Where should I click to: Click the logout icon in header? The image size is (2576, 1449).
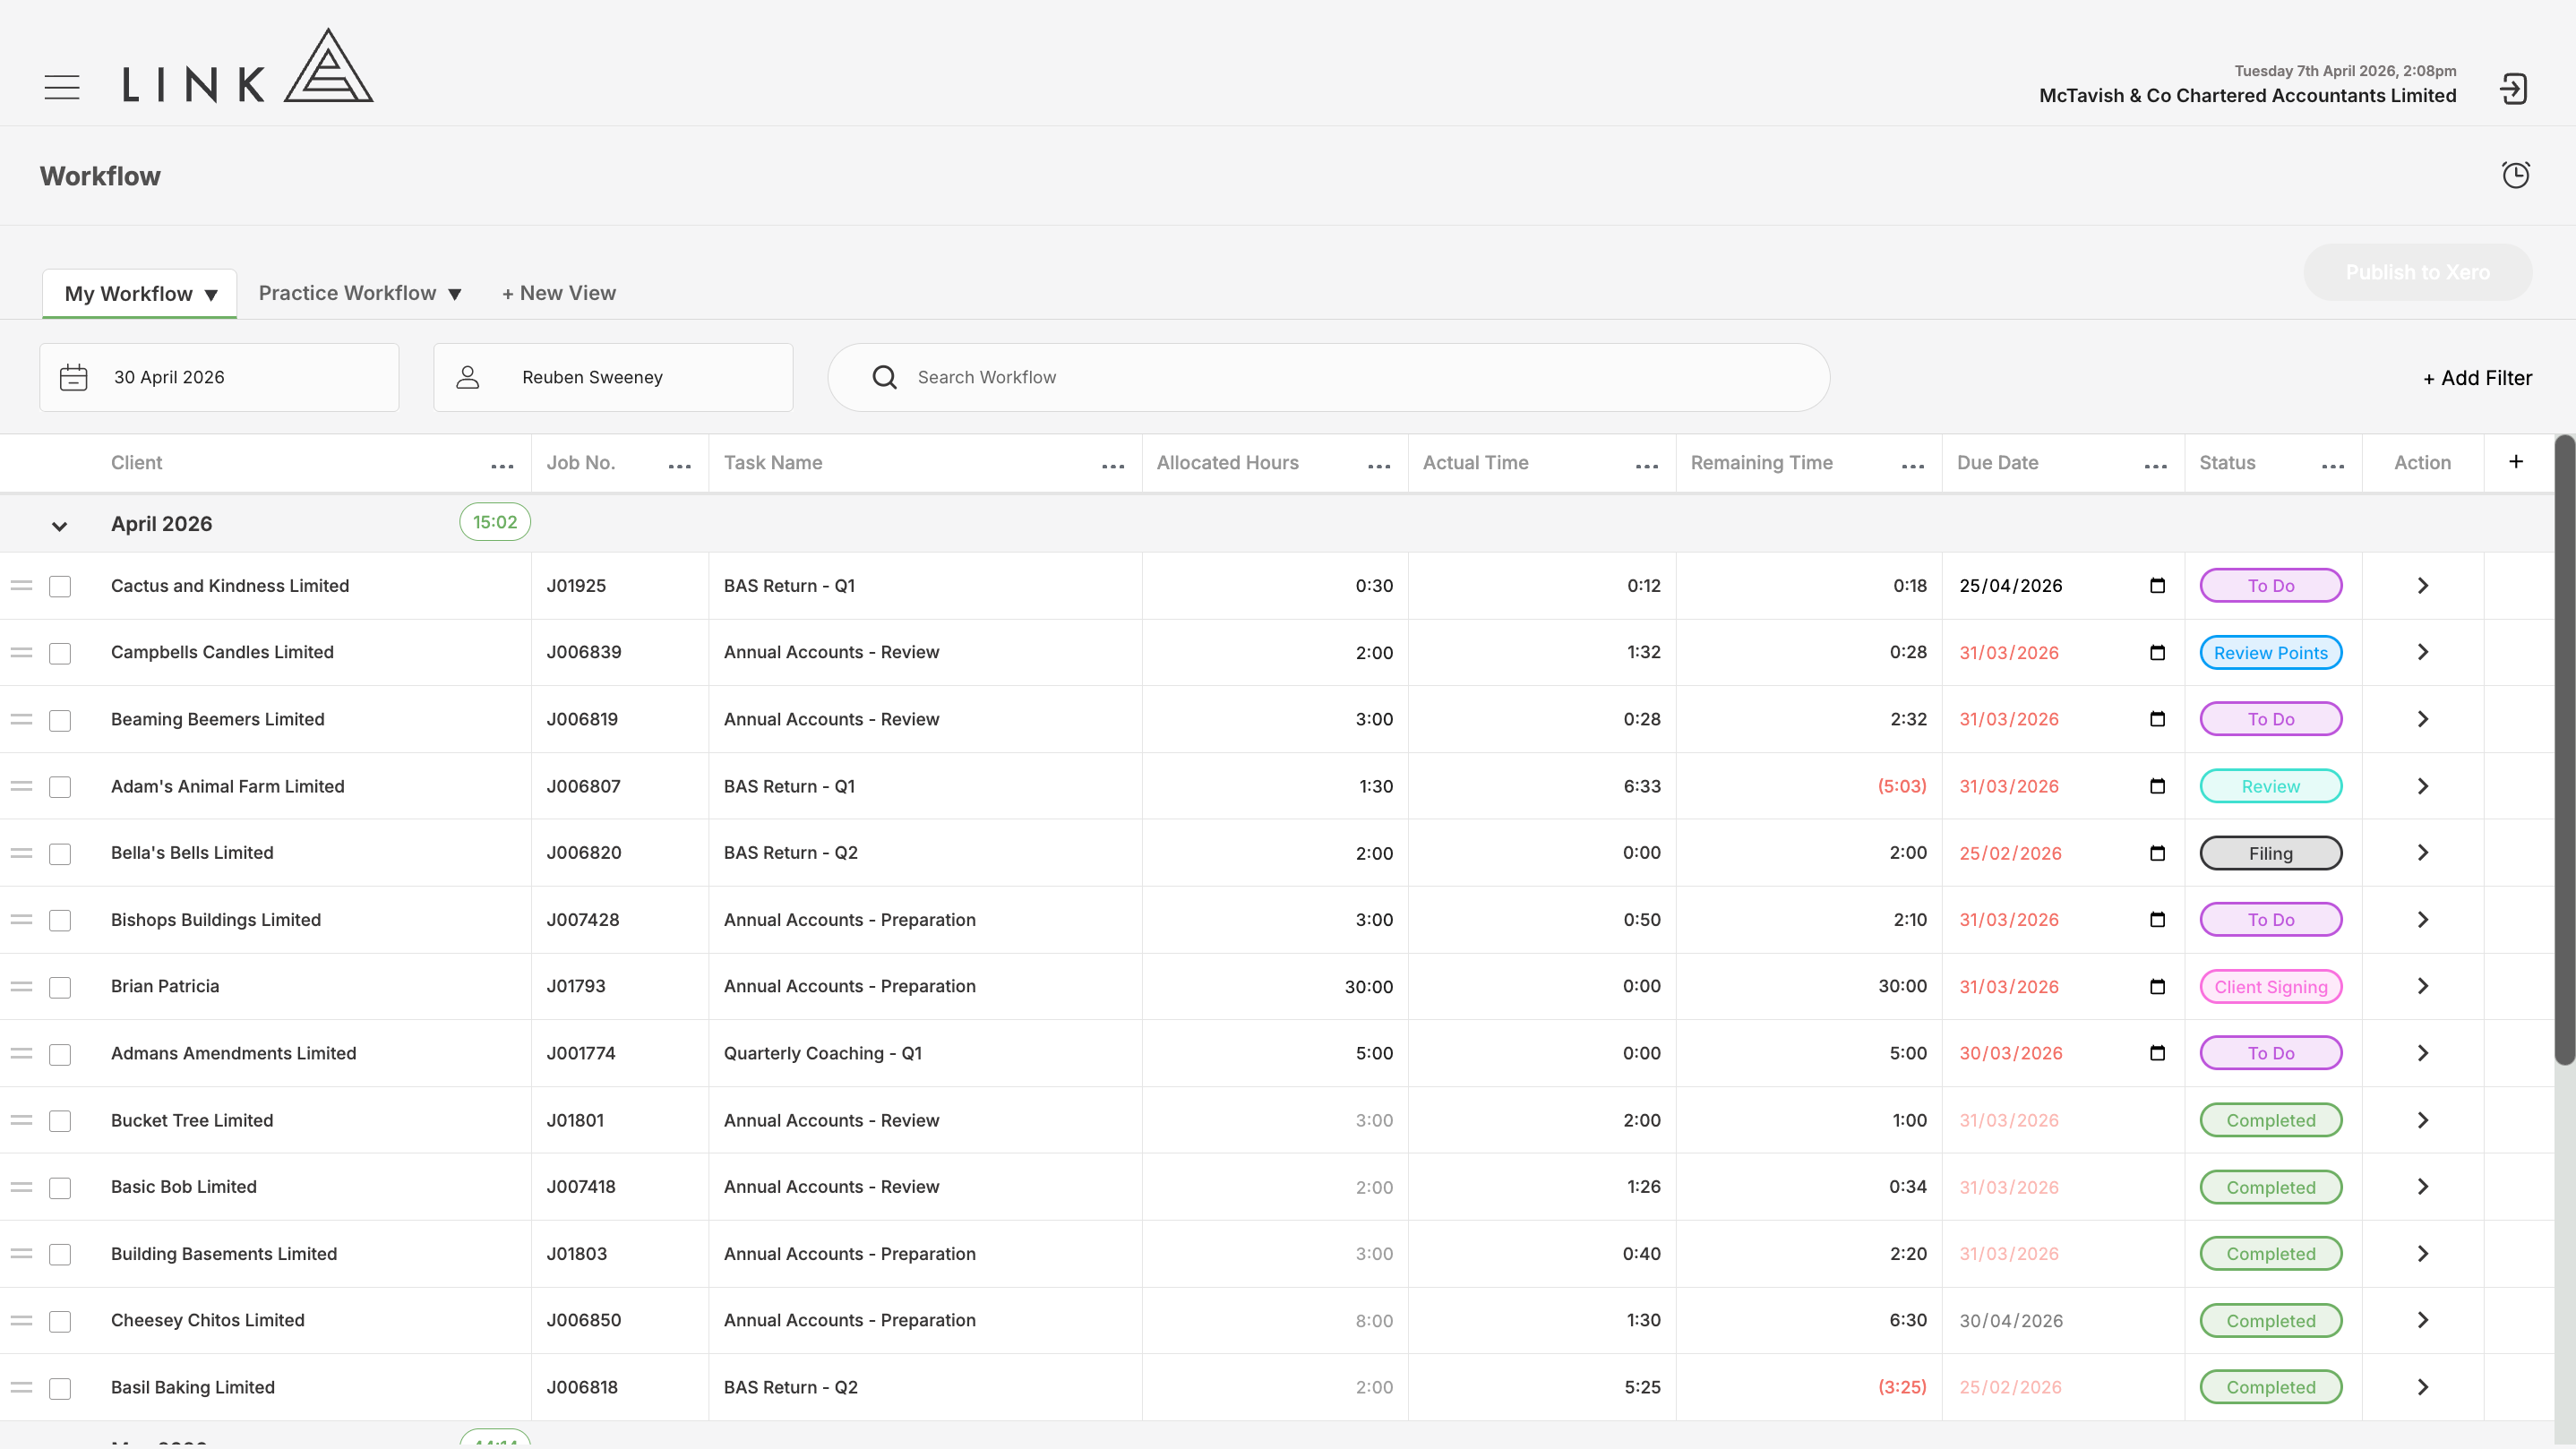coord(2514,89)
